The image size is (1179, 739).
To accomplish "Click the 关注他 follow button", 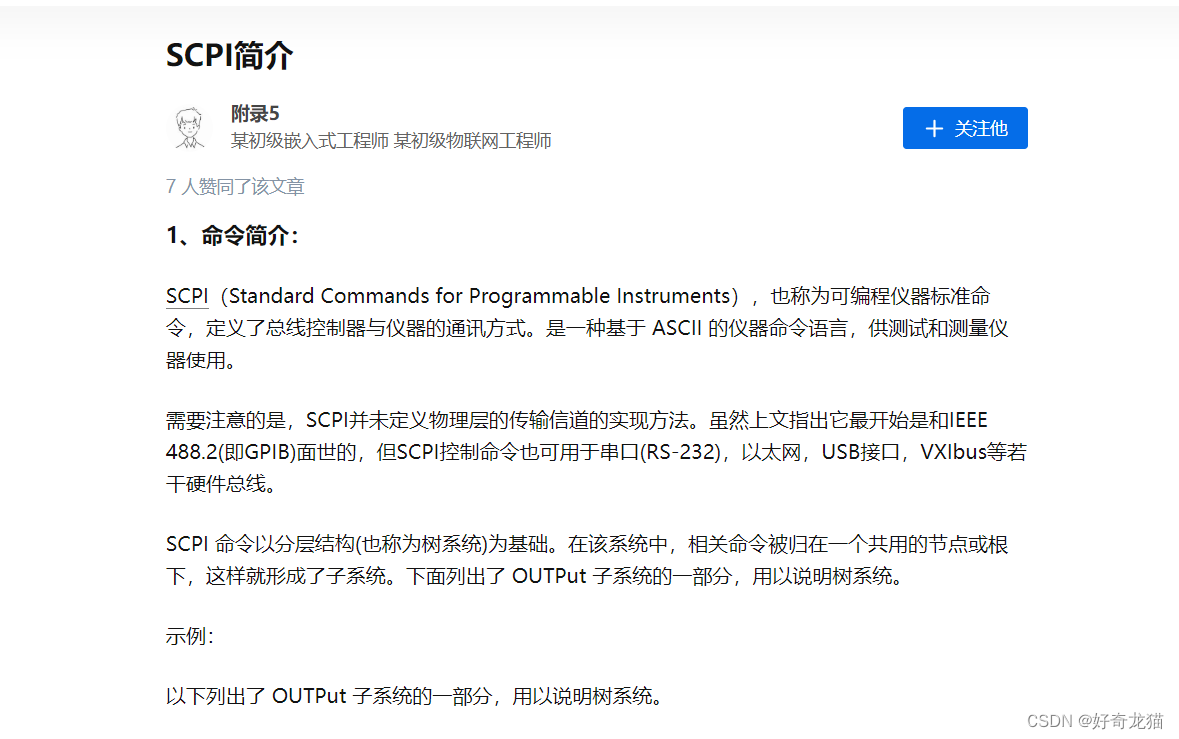I will point(965,128).
